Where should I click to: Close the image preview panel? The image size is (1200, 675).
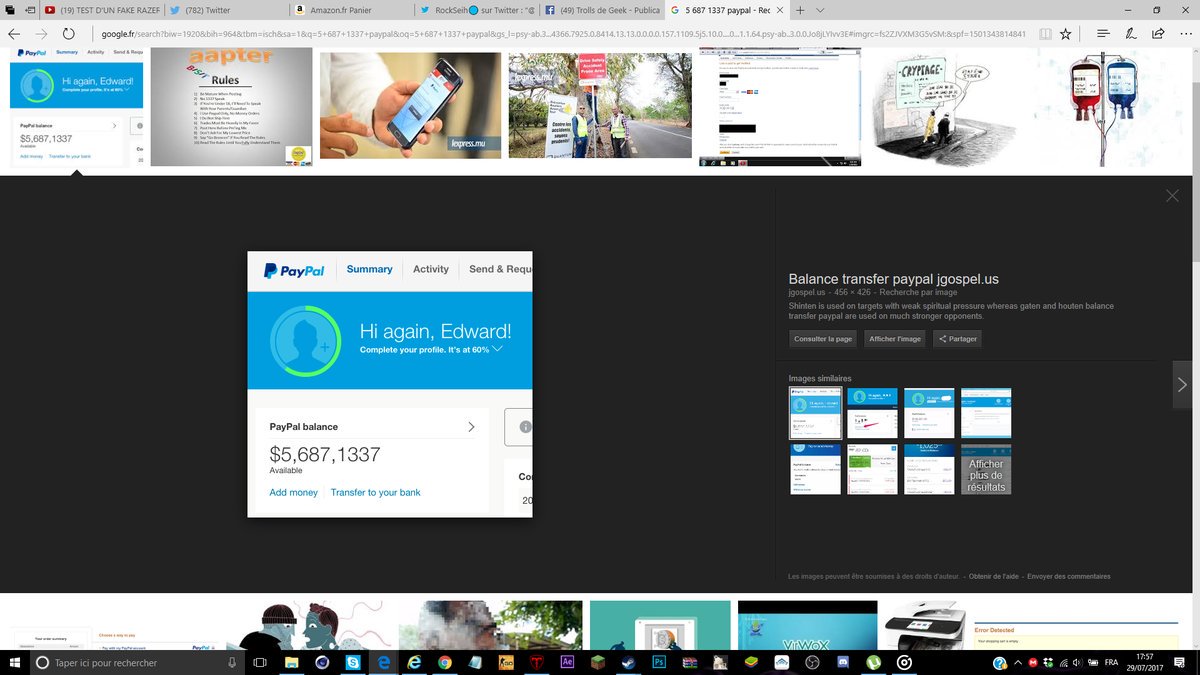tap(1172, 196)
